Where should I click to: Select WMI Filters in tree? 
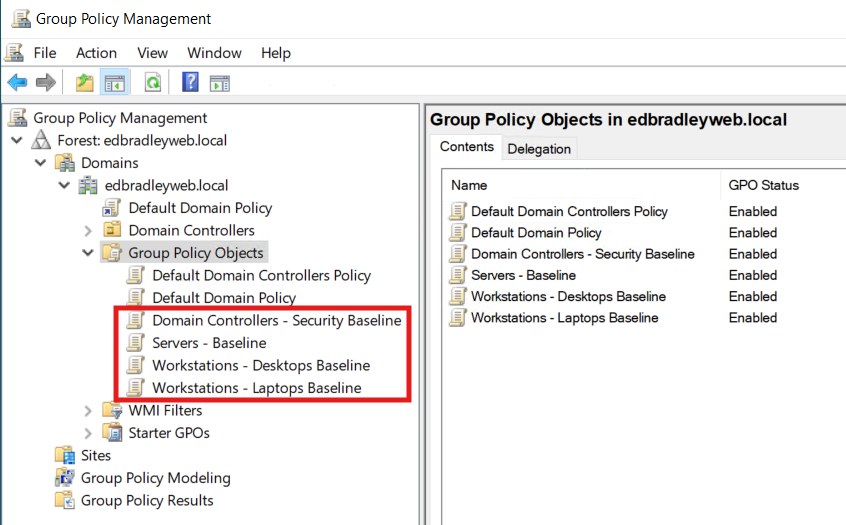coord(165,411)
